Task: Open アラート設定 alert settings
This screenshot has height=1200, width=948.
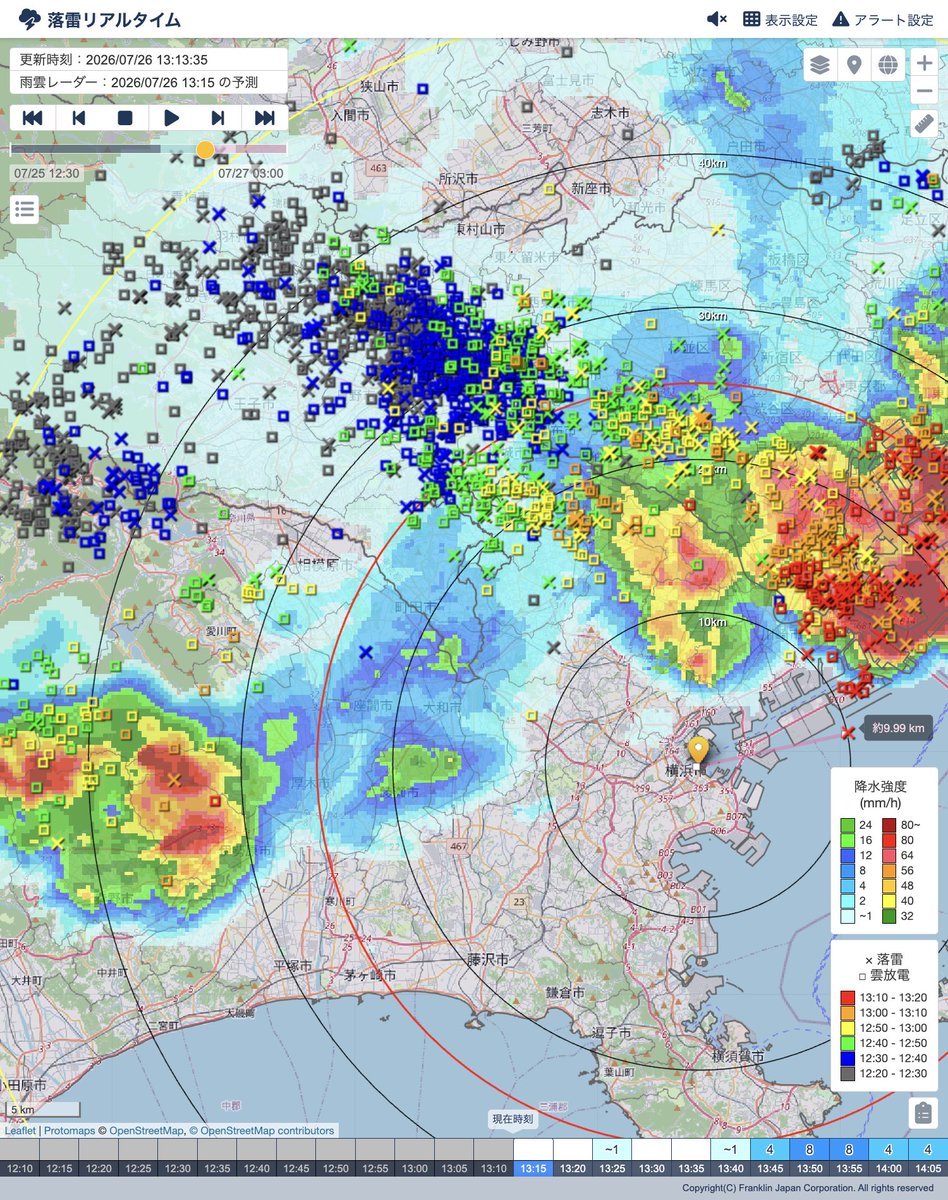Action: [x=883, y=19]
